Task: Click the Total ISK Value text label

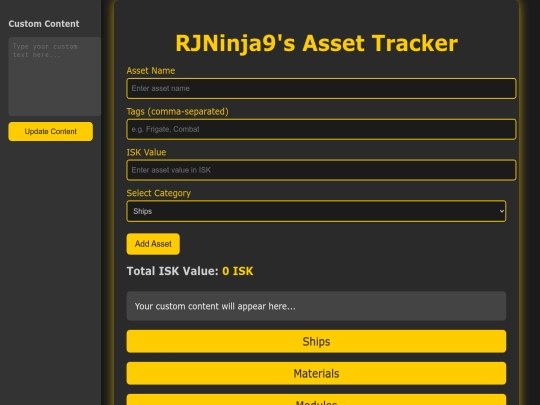Action: coord(173,271)
